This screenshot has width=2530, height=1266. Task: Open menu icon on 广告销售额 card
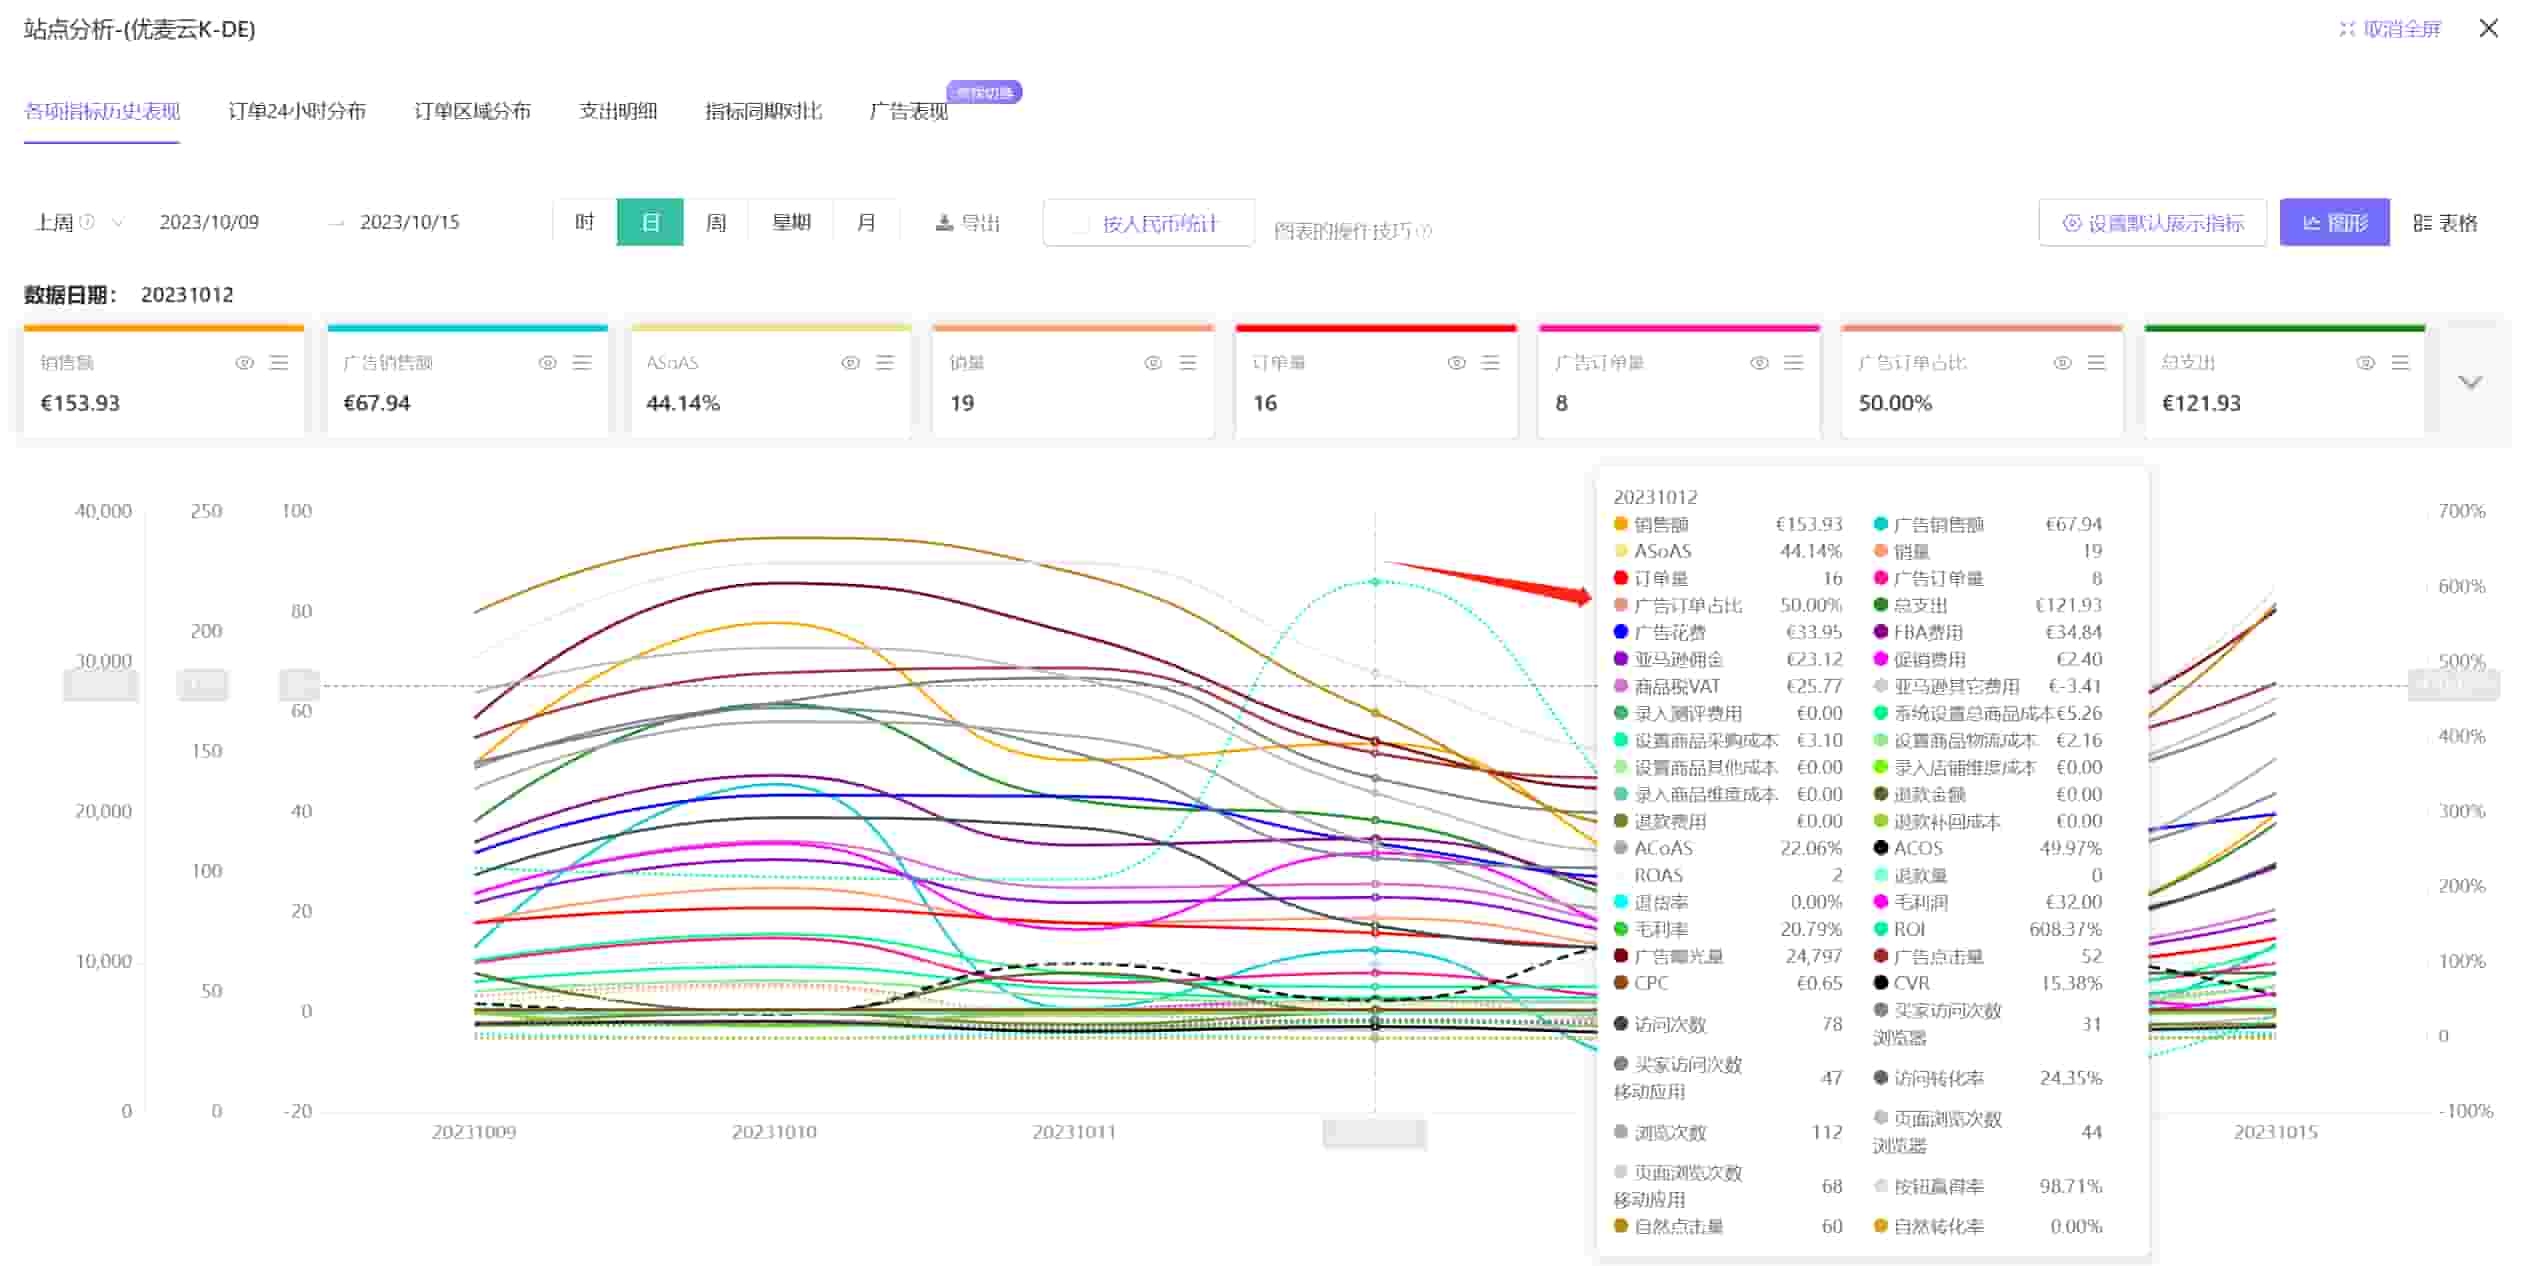(582, 363)
